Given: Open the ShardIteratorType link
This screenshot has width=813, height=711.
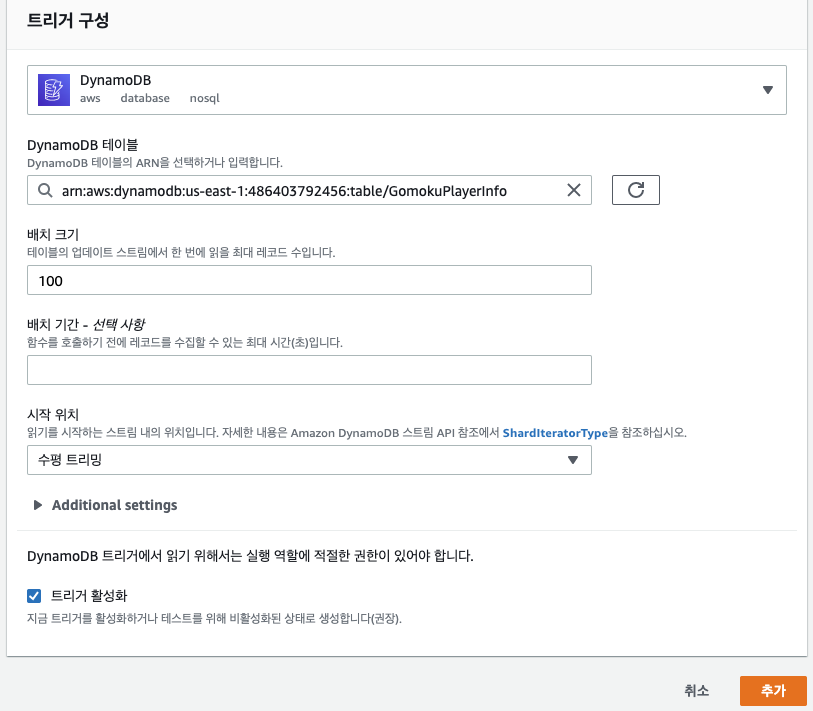Looking at the screenshot, I should point(555,433).
